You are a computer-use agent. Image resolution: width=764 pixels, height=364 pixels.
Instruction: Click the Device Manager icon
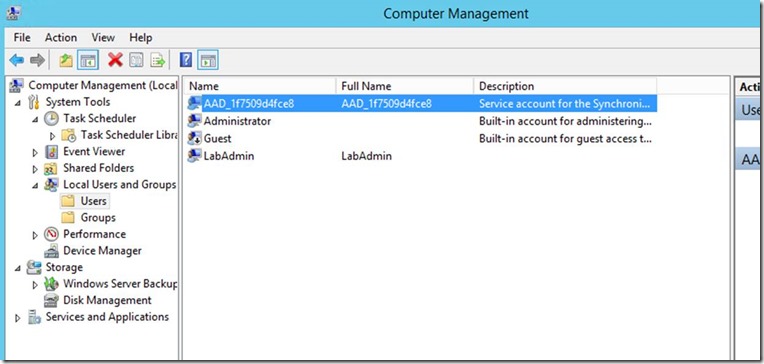pos(51,251)
